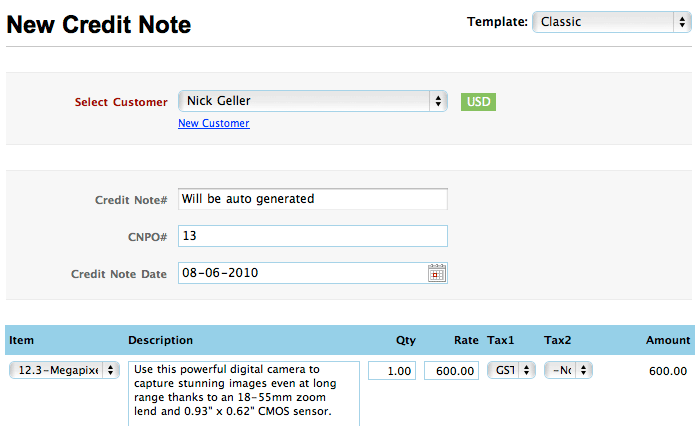Click the CNPO# label

point(147,237)
